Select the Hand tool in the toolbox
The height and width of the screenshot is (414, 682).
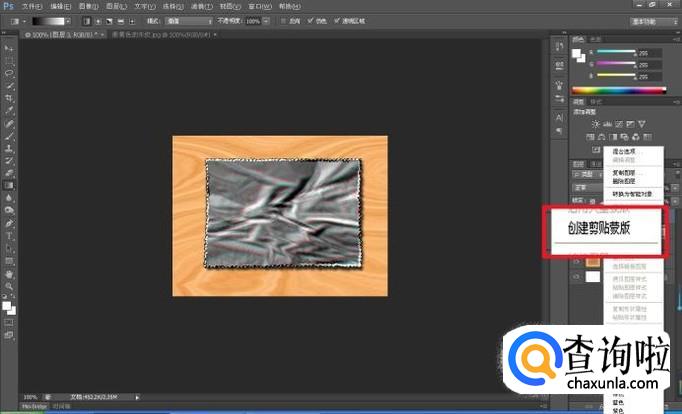[9, 273]
